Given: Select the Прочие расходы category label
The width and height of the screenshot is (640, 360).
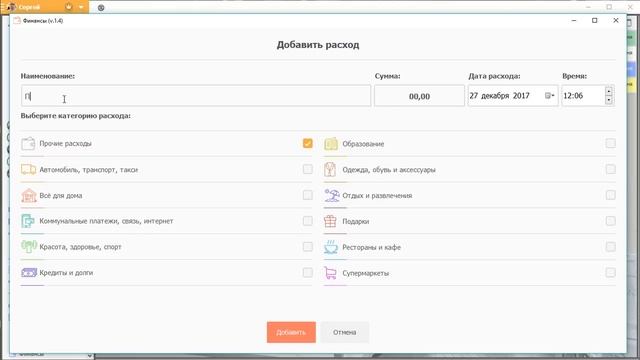Looking at the screenshot, I should [x=65, y=144].
